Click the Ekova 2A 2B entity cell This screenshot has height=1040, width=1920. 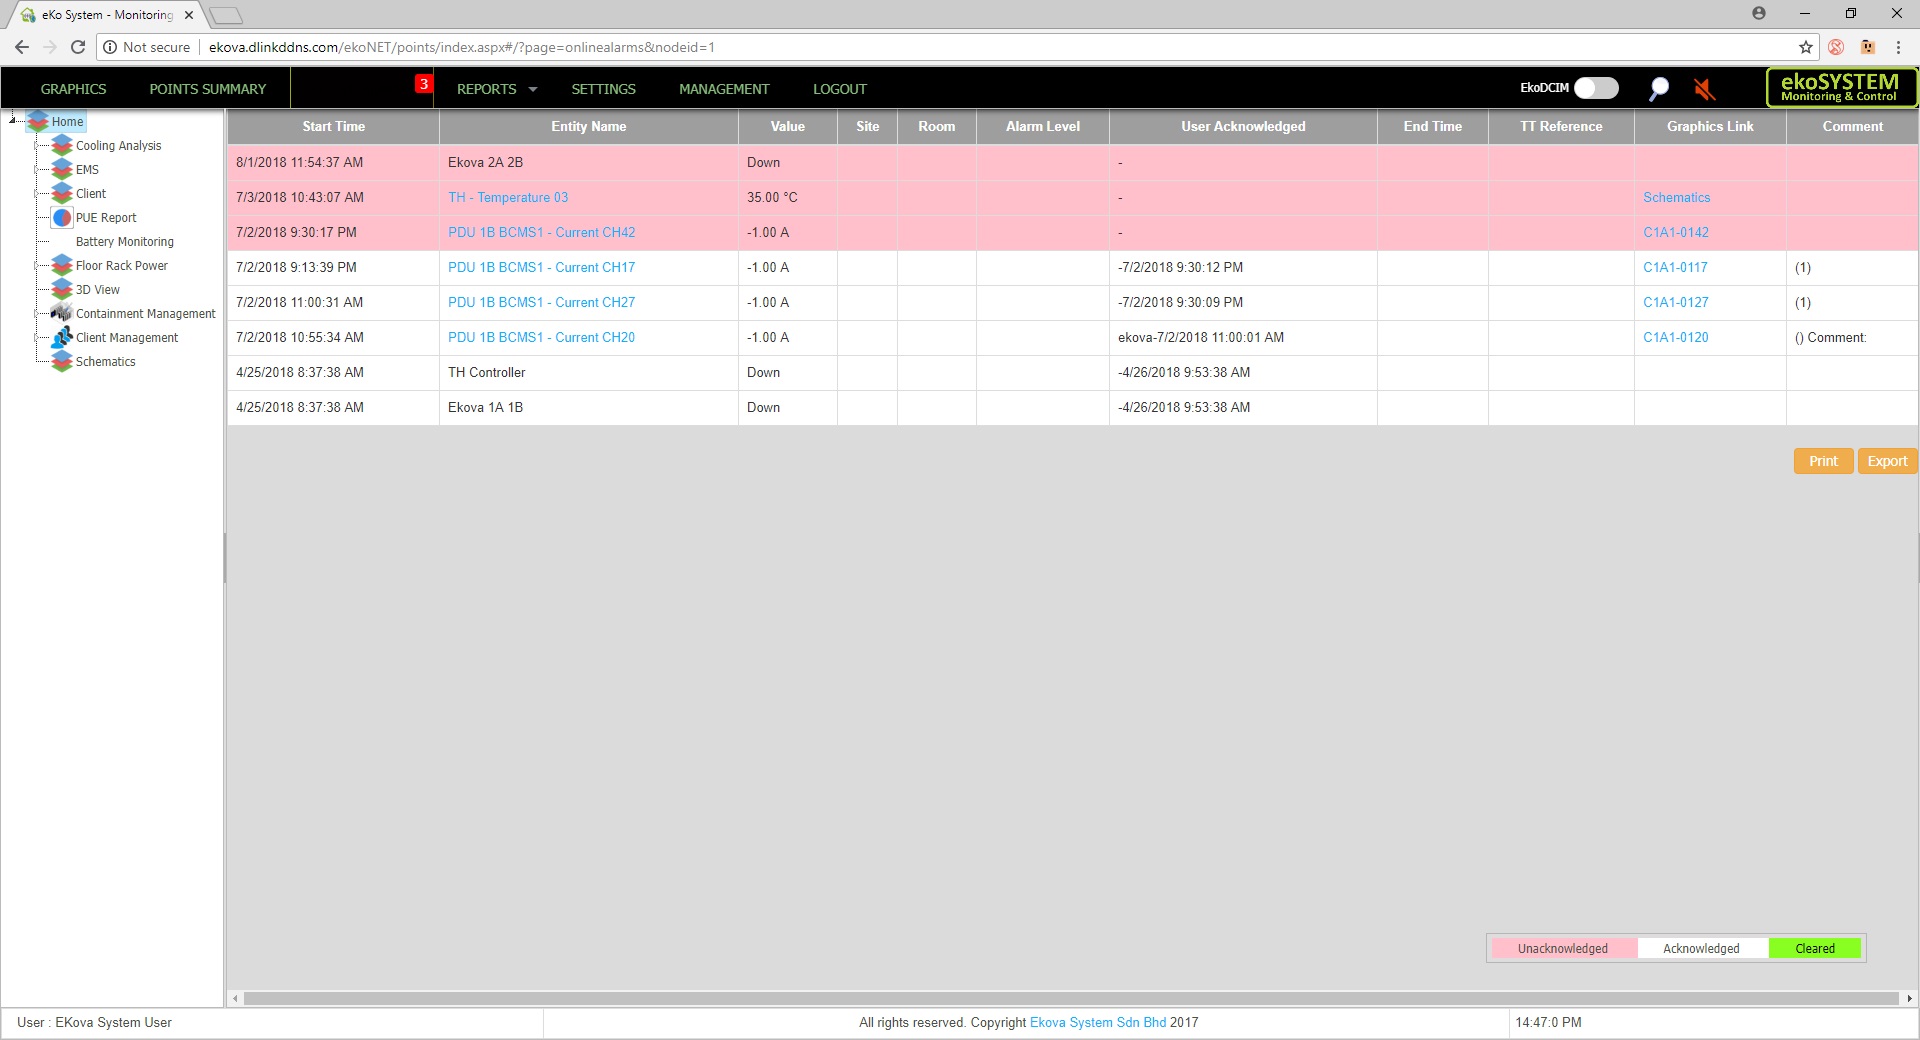point(588,162)
